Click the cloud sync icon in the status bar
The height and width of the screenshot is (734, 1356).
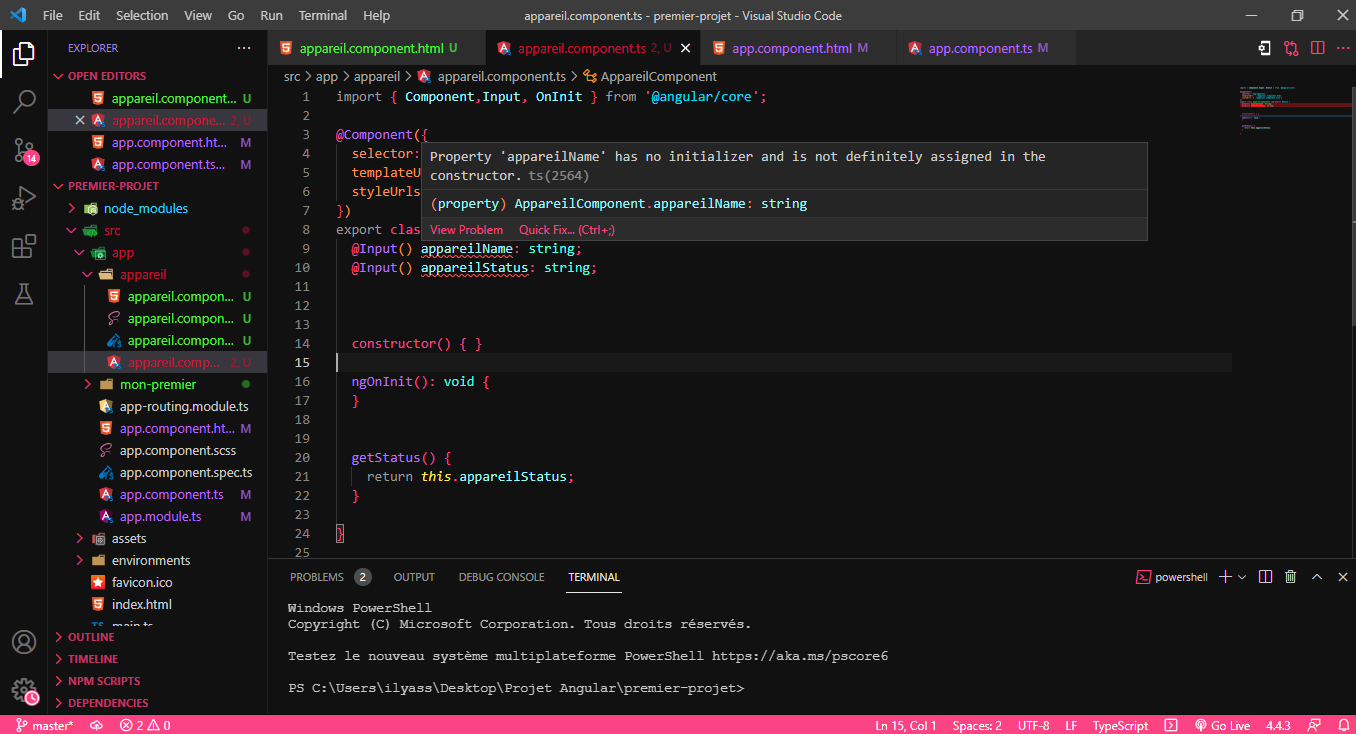[x=96, y=725]
